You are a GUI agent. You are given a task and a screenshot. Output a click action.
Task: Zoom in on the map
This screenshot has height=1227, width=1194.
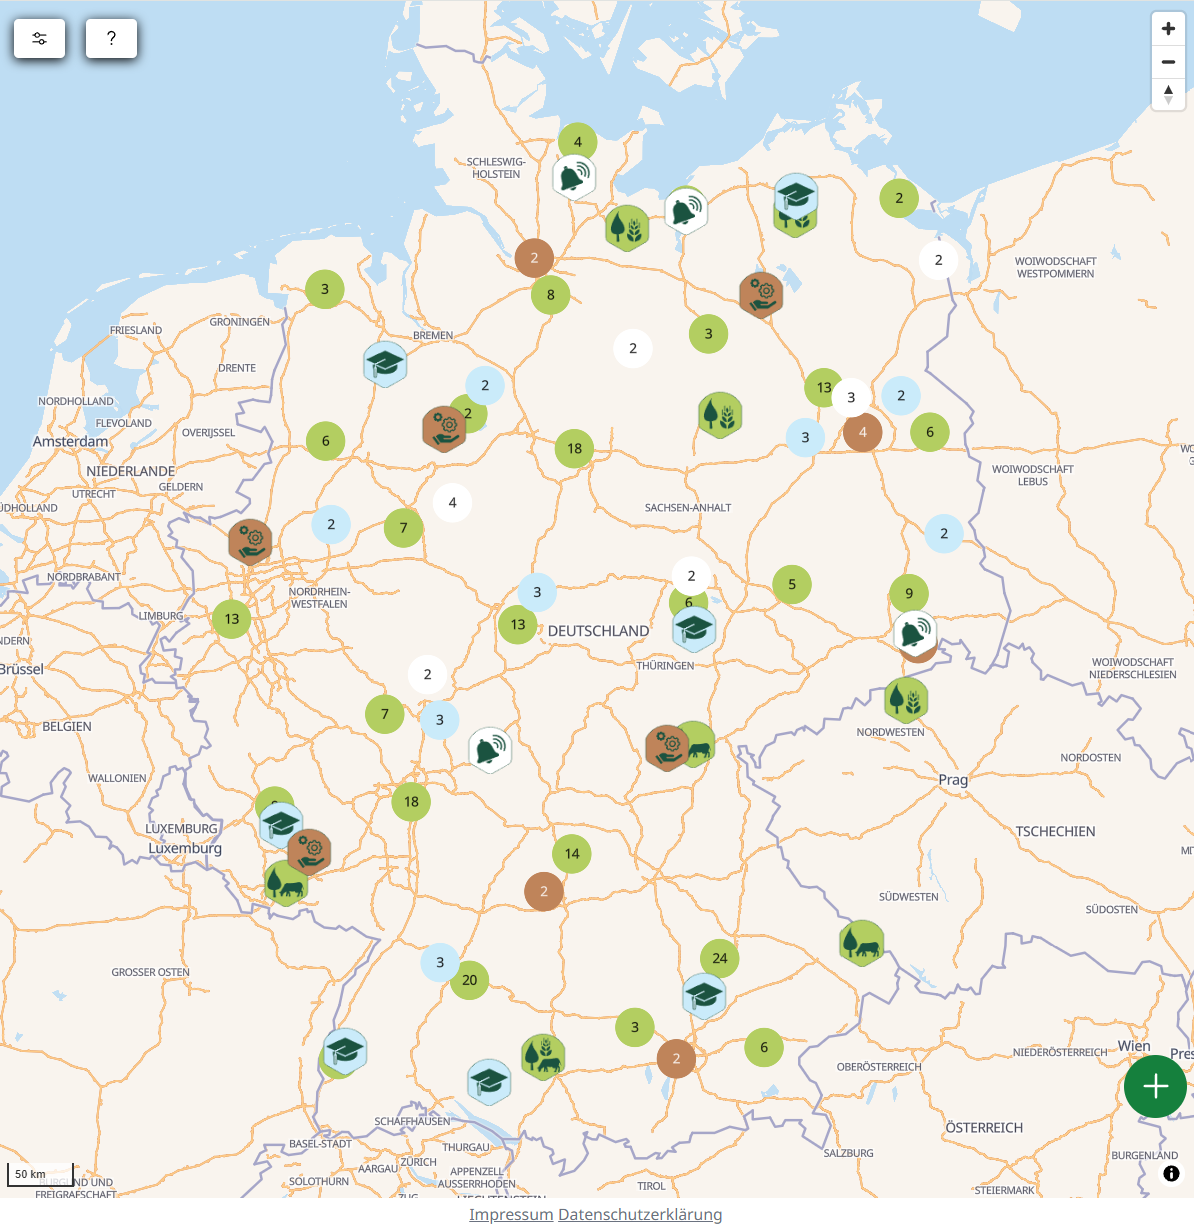coord(1168,29)
